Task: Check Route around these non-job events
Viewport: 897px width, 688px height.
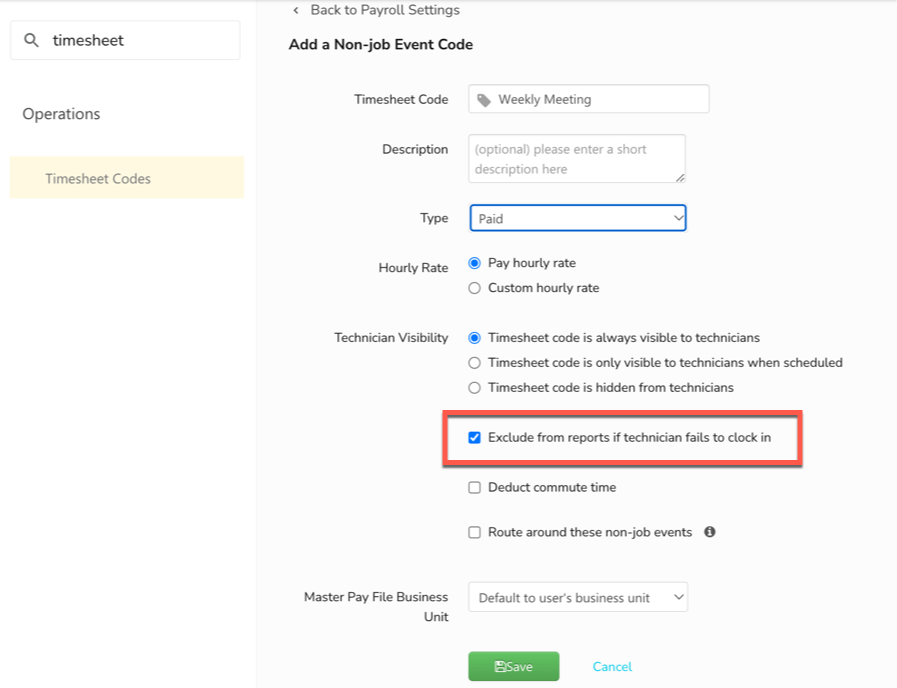Action: pos(475,532)
